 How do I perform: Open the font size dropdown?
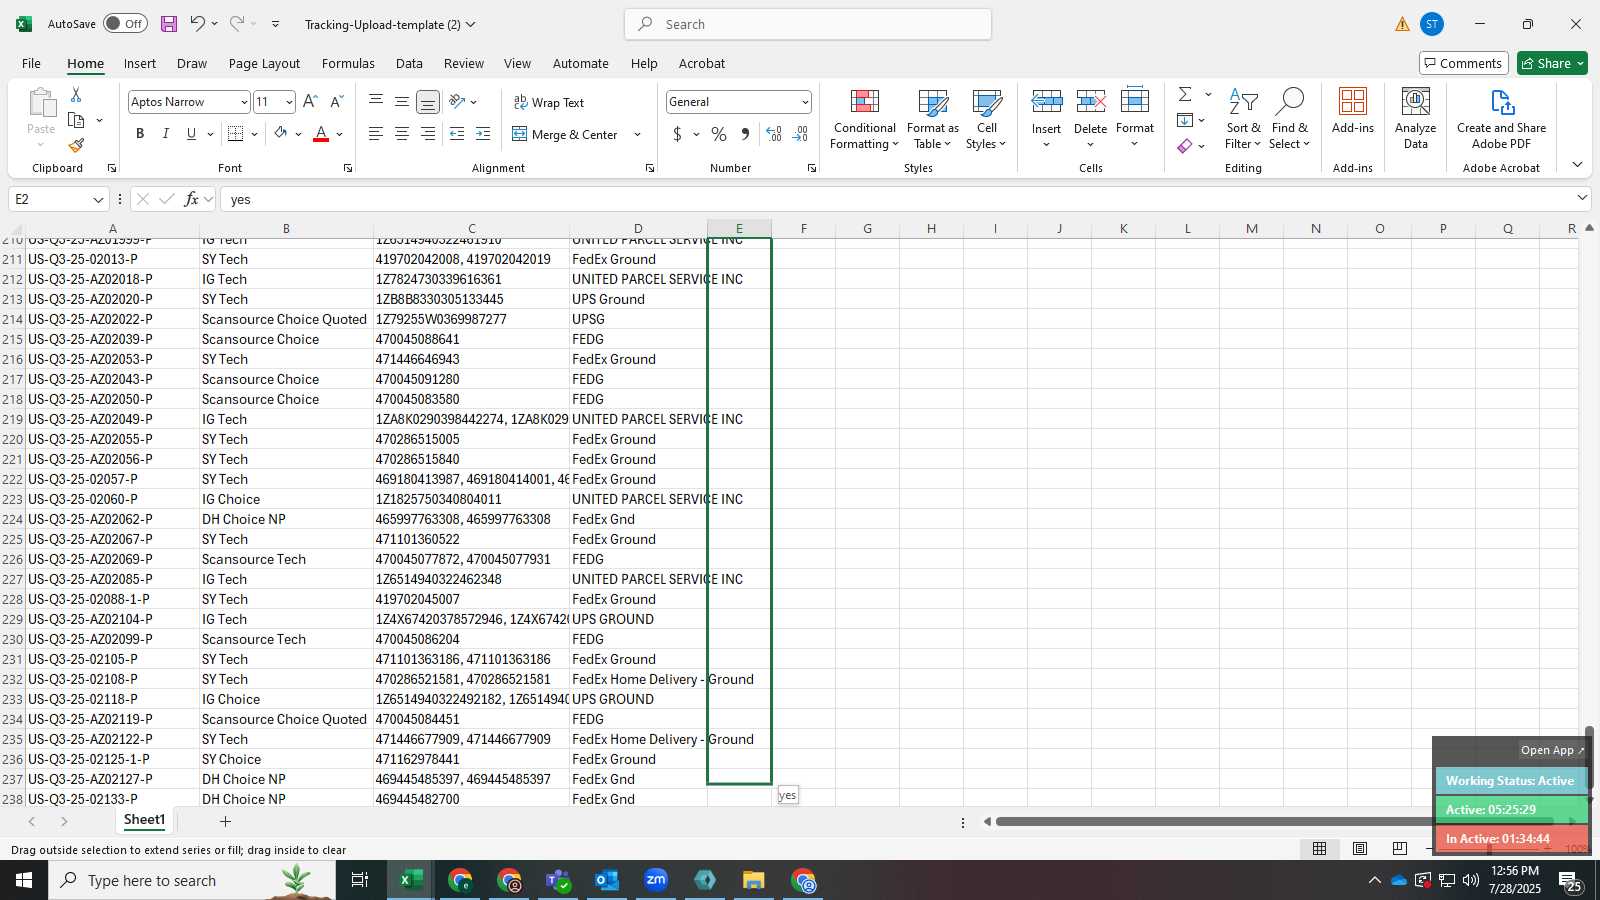tap(289, 102)
